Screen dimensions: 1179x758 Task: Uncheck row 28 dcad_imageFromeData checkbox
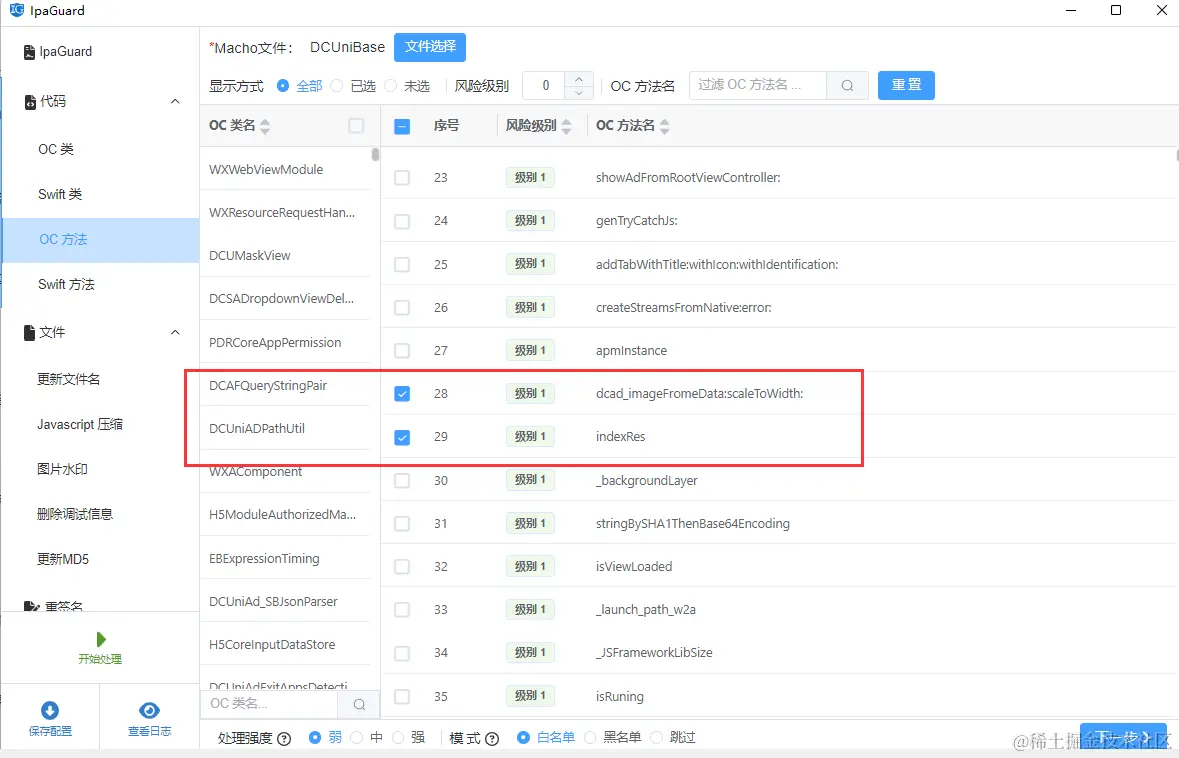[402, 394]
